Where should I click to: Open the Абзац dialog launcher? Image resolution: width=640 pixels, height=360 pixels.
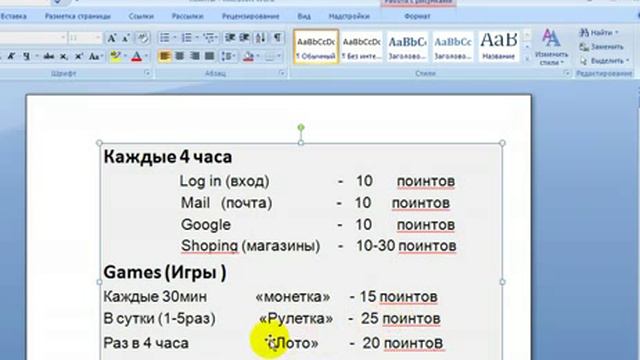pos(282,73)
